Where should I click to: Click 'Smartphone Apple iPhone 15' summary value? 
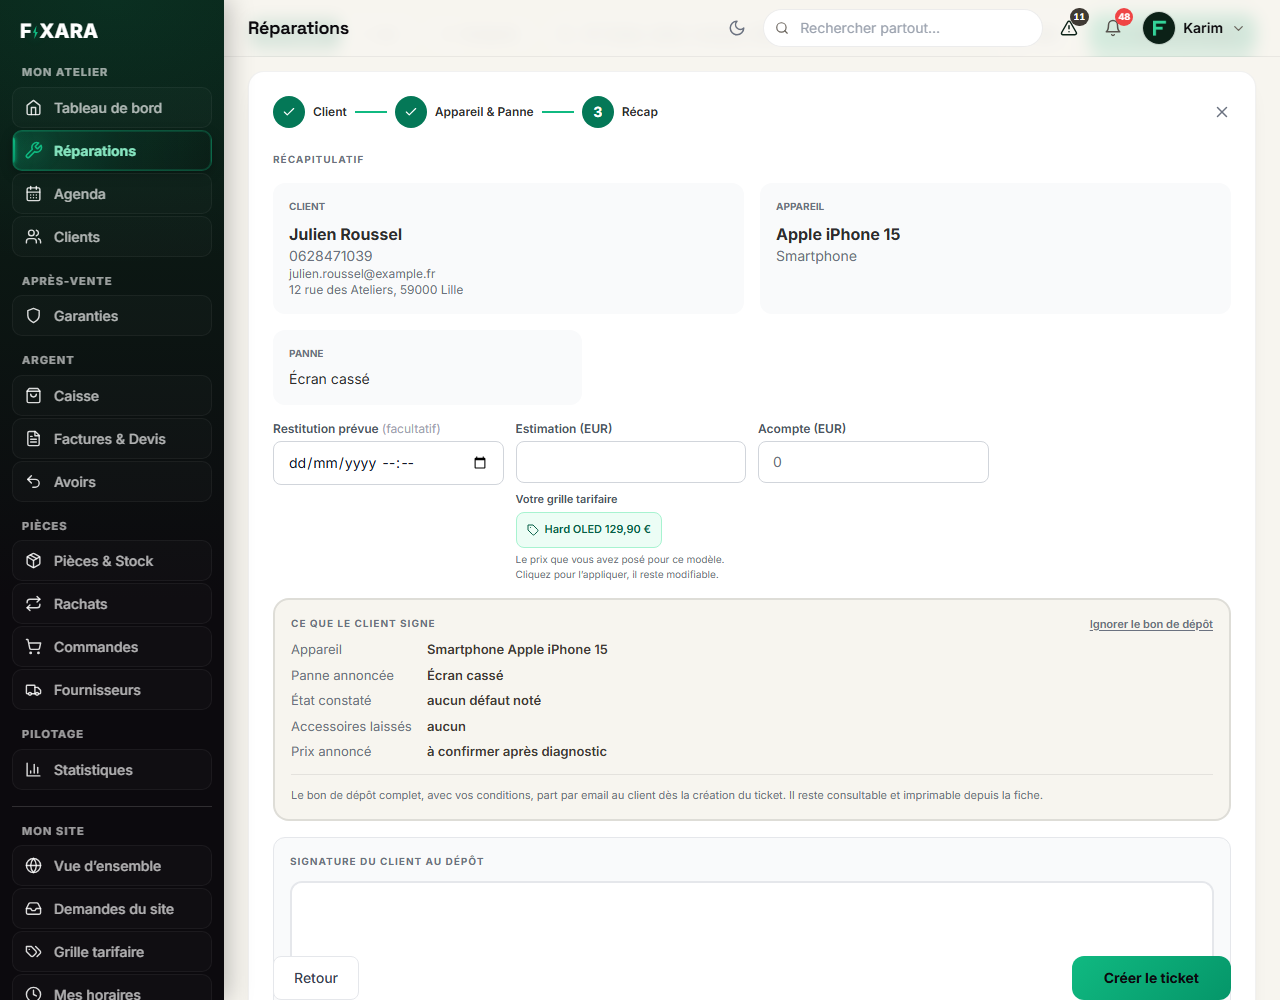(x=517, y=650)
